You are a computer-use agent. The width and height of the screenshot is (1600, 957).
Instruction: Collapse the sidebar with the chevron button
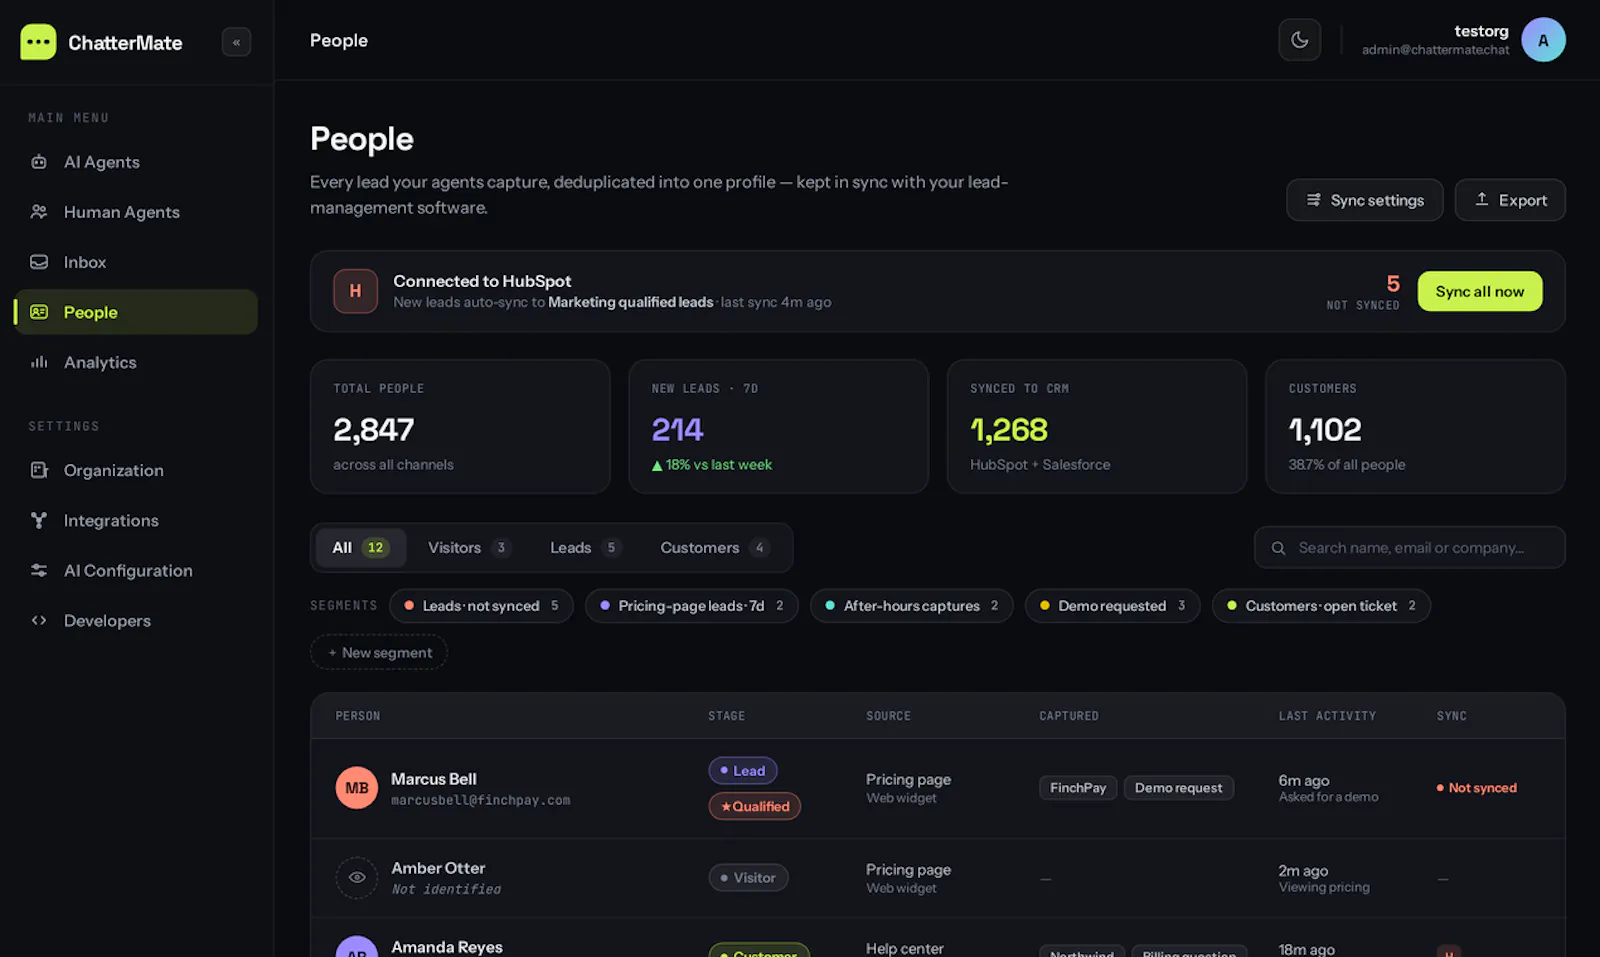pos(236,42)
